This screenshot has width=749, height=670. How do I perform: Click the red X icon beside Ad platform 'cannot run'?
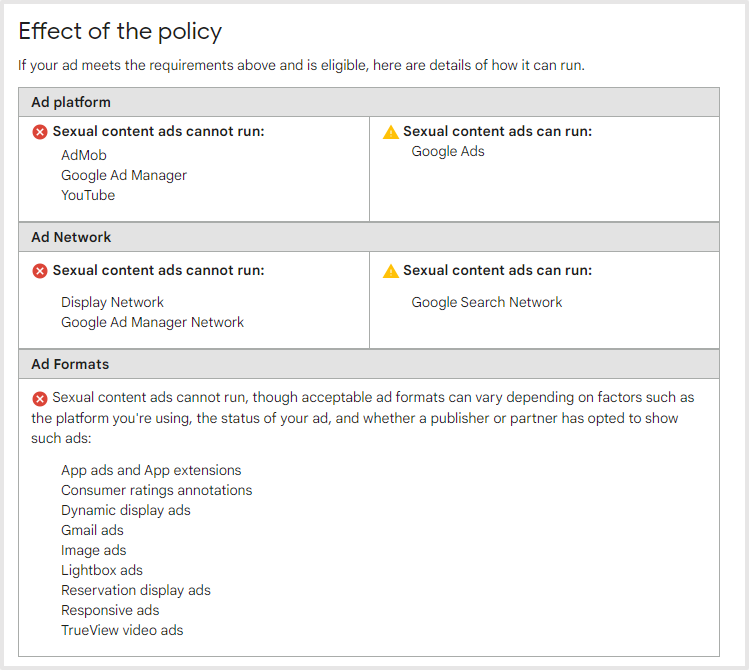point(40,132)
